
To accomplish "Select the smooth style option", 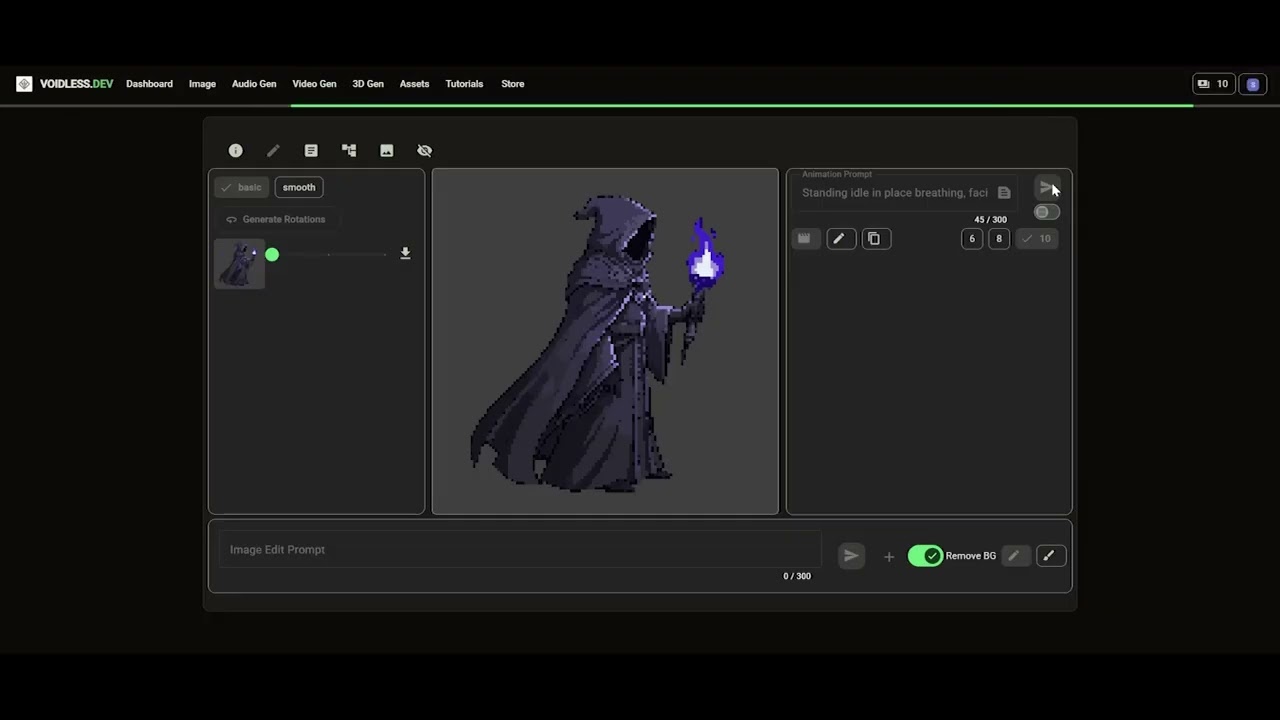I will pyautogui.click(x=299, y=187).
